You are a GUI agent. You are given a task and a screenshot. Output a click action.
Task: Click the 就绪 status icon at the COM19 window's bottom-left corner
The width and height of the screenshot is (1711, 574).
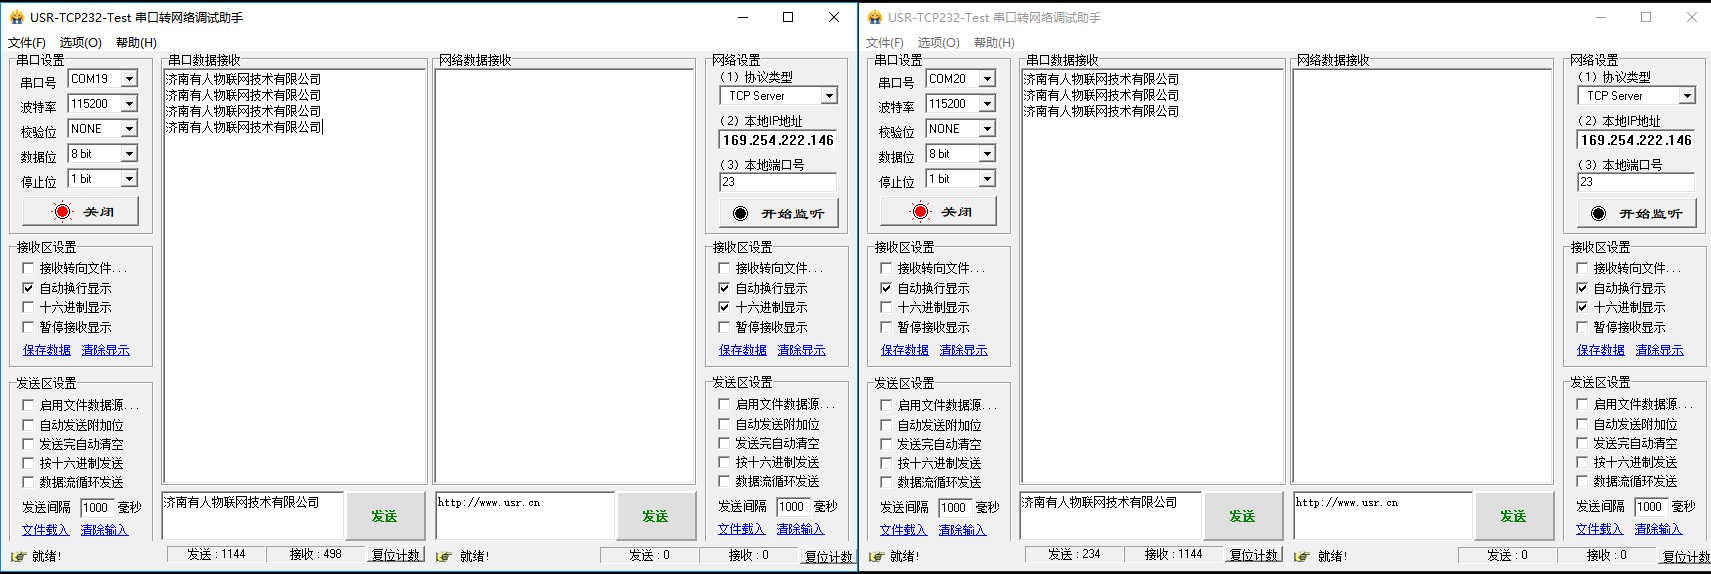17,556
